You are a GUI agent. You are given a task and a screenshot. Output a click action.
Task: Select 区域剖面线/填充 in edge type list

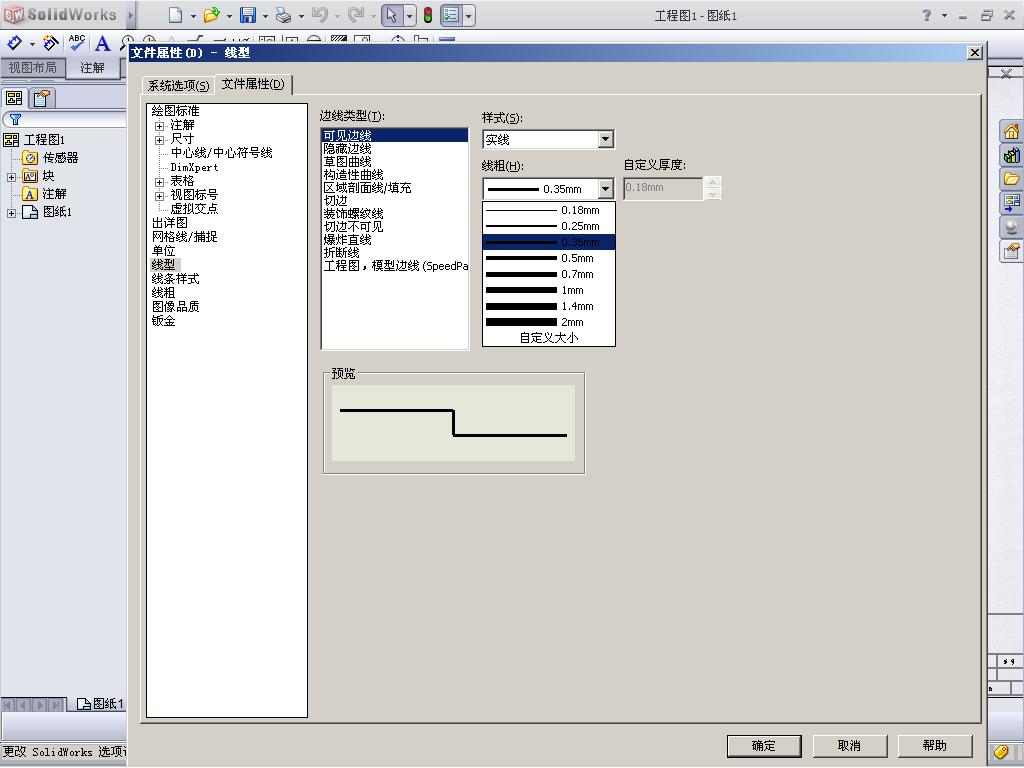(368, 188)
